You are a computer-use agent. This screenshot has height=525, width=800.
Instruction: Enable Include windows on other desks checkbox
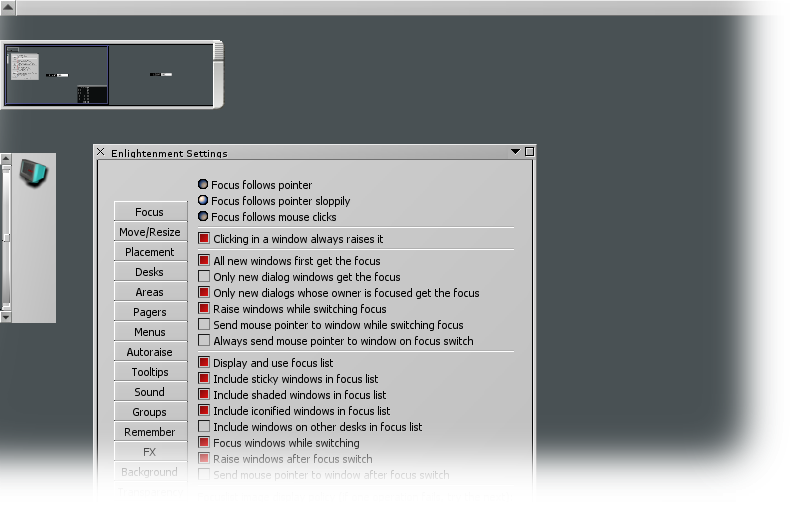click(x=204, y=427)
